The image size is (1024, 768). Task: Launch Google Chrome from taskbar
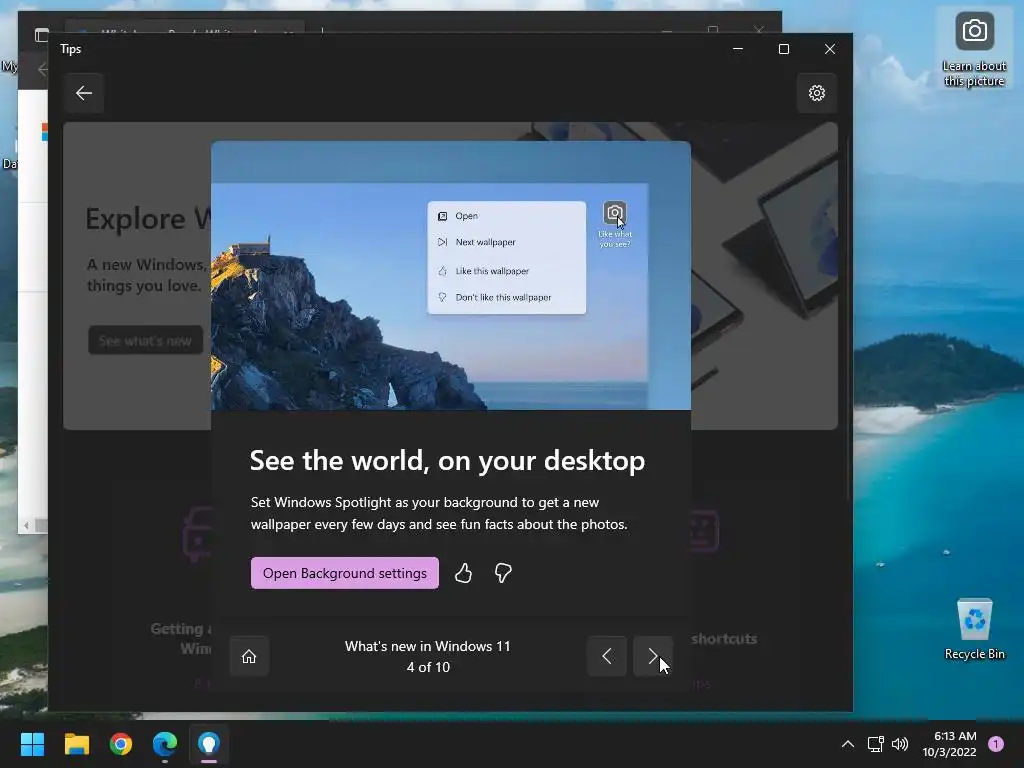pyautogui.click(x=121, y=744)
